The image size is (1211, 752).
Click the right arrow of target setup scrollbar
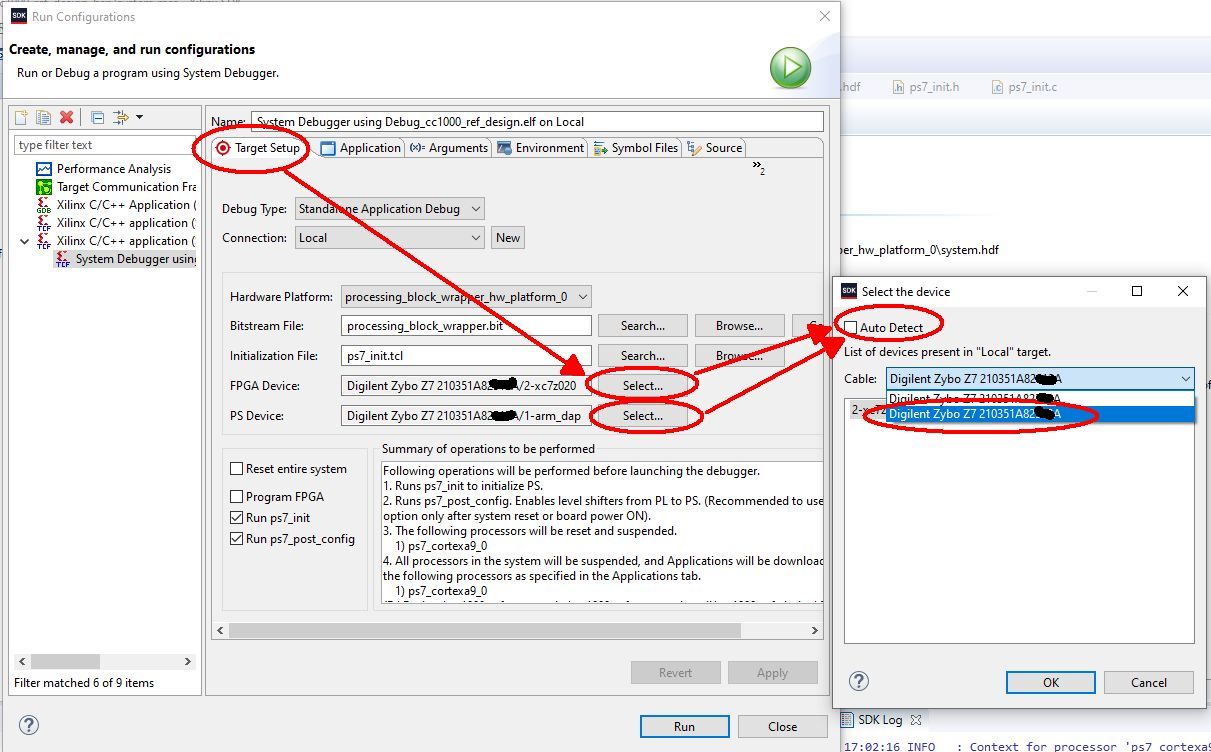pos(815,631)
